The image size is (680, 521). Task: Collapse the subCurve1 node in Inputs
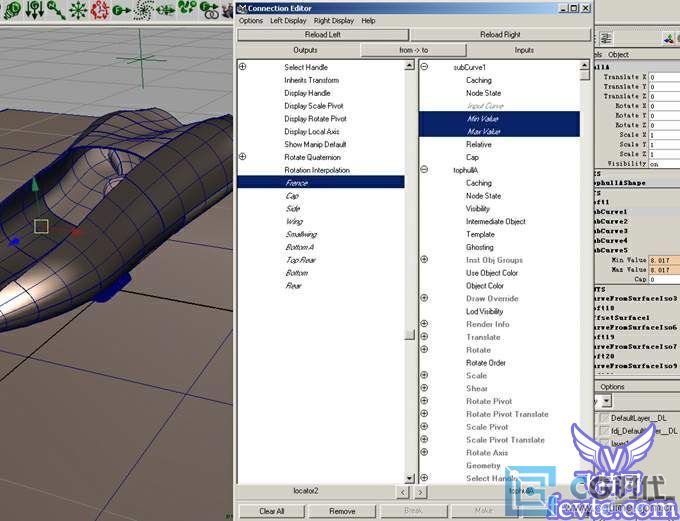(425, 66)
